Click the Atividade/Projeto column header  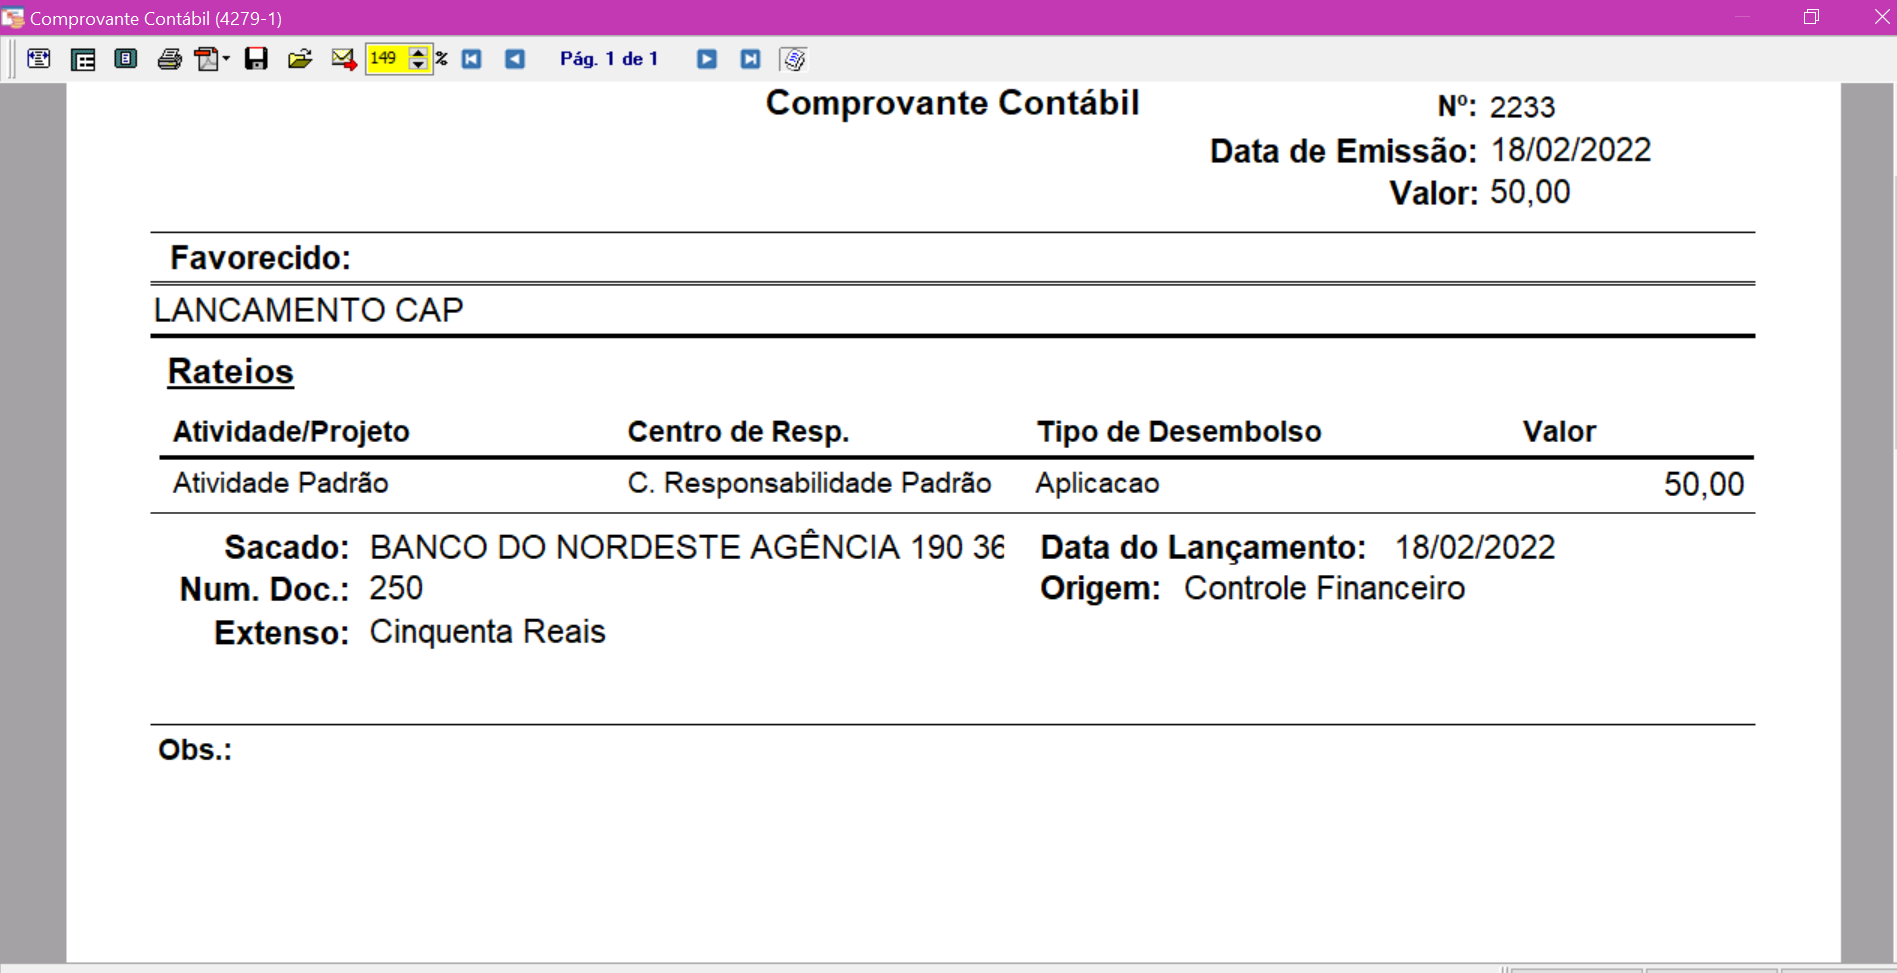(291, 432)
